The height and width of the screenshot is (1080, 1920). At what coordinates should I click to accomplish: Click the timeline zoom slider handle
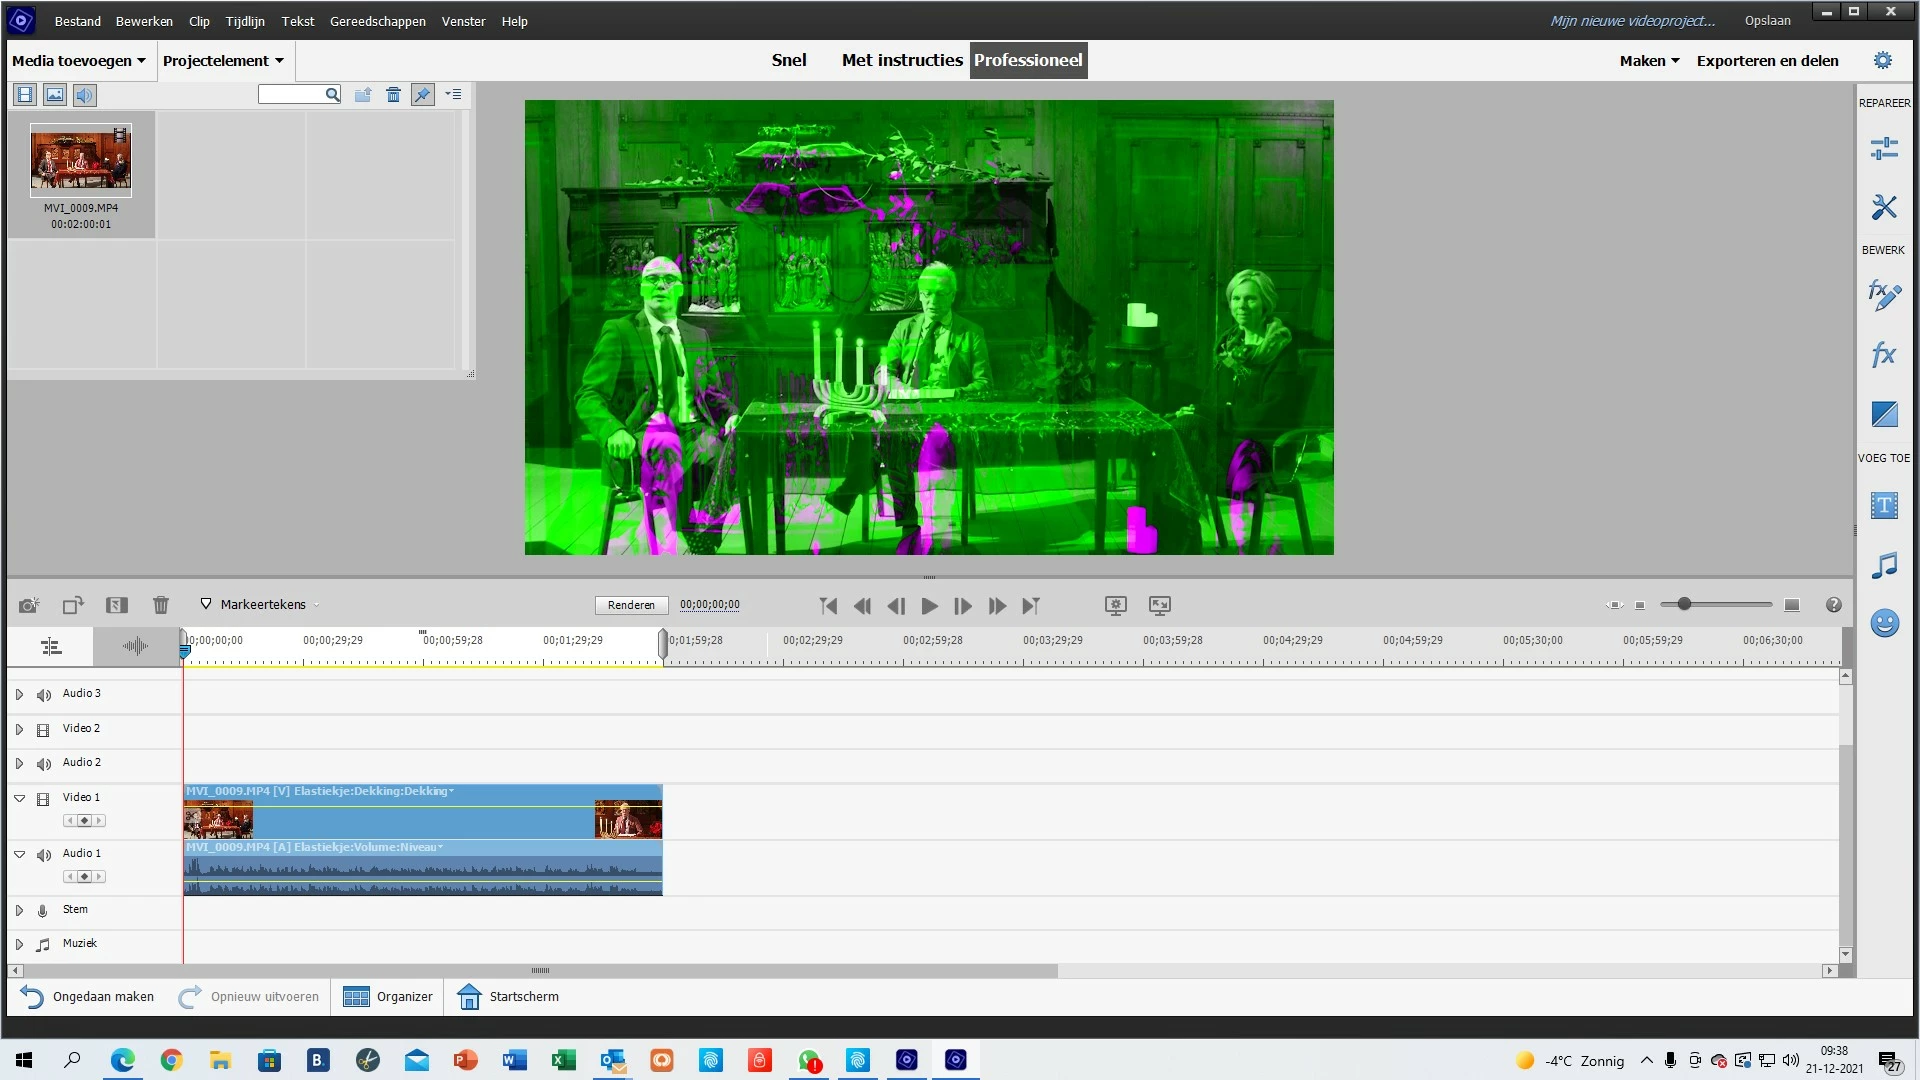pyautogui.click(x=1684, y=604)
